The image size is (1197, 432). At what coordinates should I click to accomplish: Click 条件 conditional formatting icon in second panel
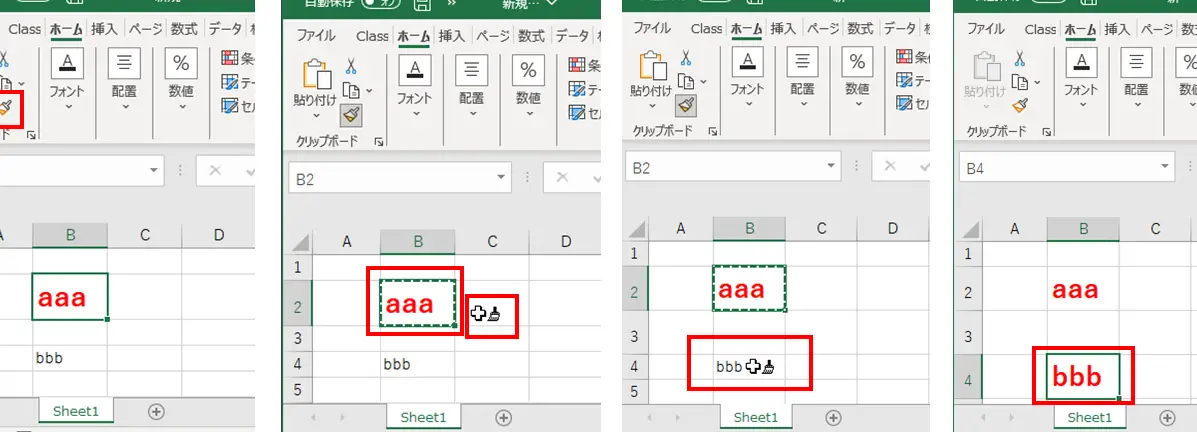point(576,65)
